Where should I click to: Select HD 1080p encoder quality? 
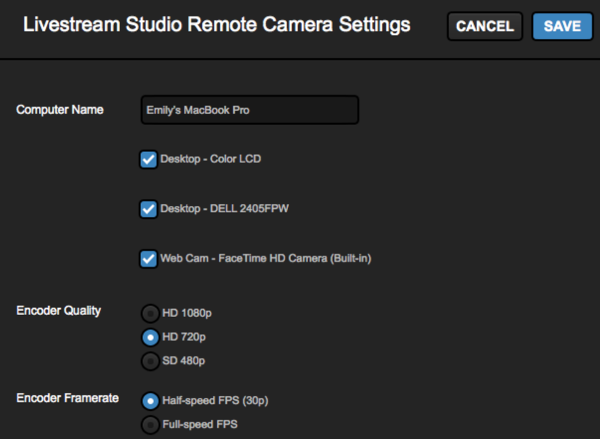pyautogui.click(x=150, y=313)
